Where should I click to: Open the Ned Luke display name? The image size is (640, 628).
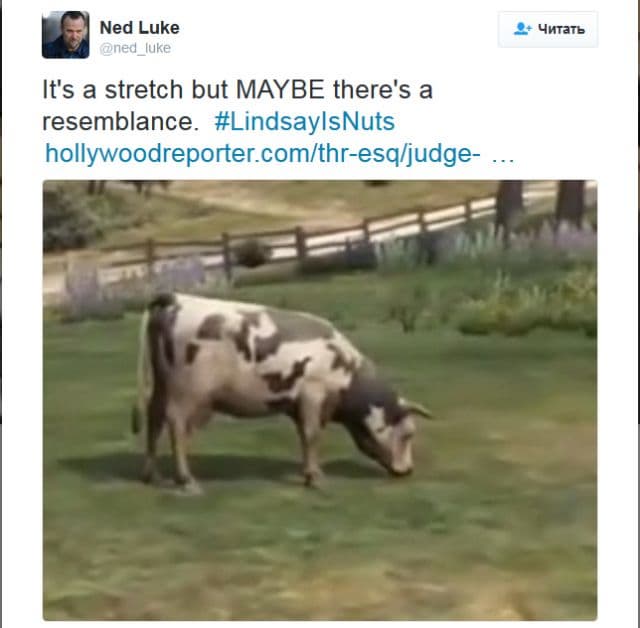pyautogui.click(x=140, y=28)
